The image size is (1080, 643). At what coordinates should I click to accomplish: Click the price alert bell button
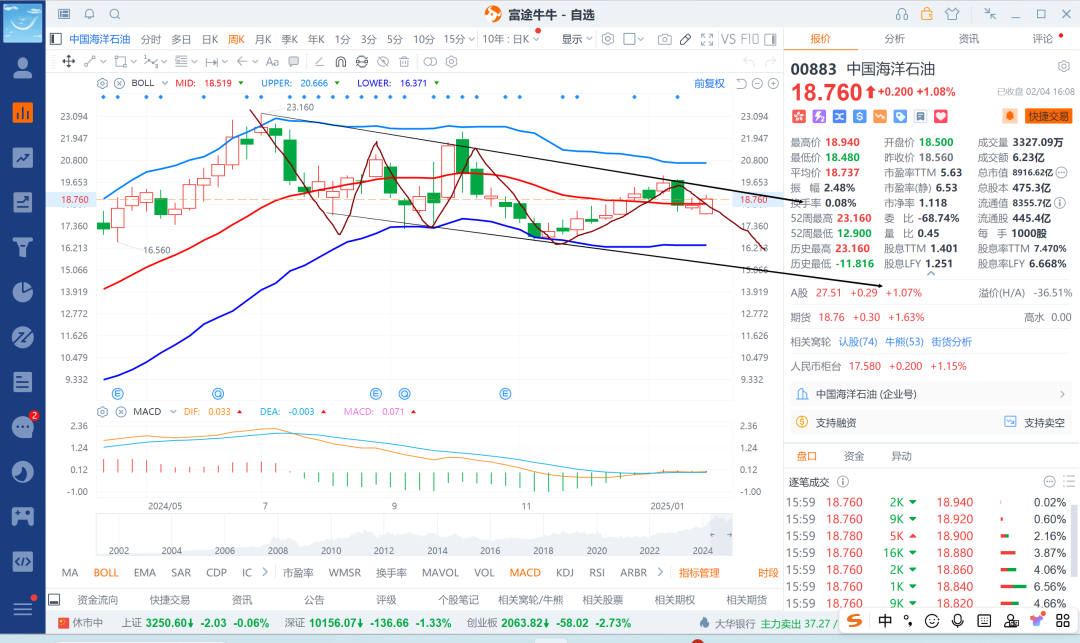(1009, 116)
